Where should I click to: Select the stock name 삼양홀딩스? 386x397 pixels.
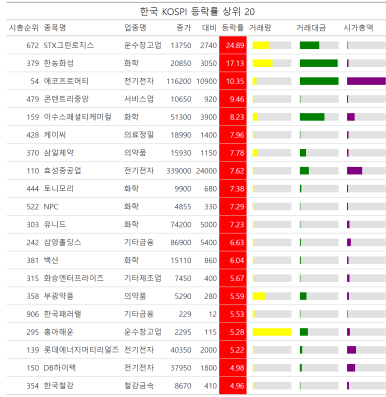62,242
